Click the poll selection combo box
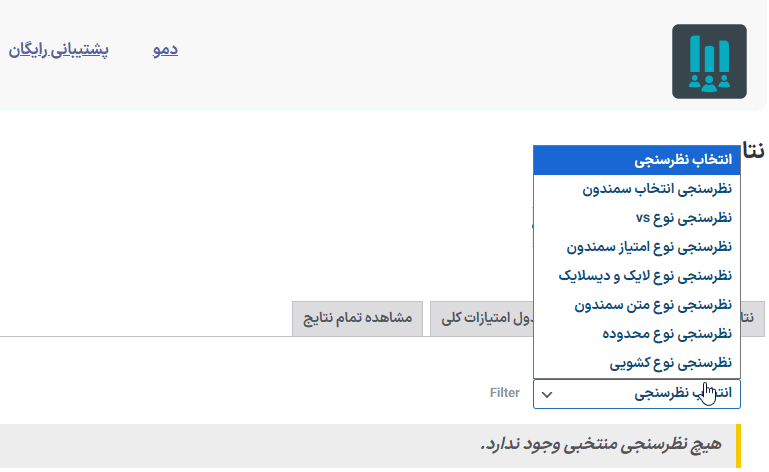The width and height of the screenshot is (769, 472). click(637, 393)
